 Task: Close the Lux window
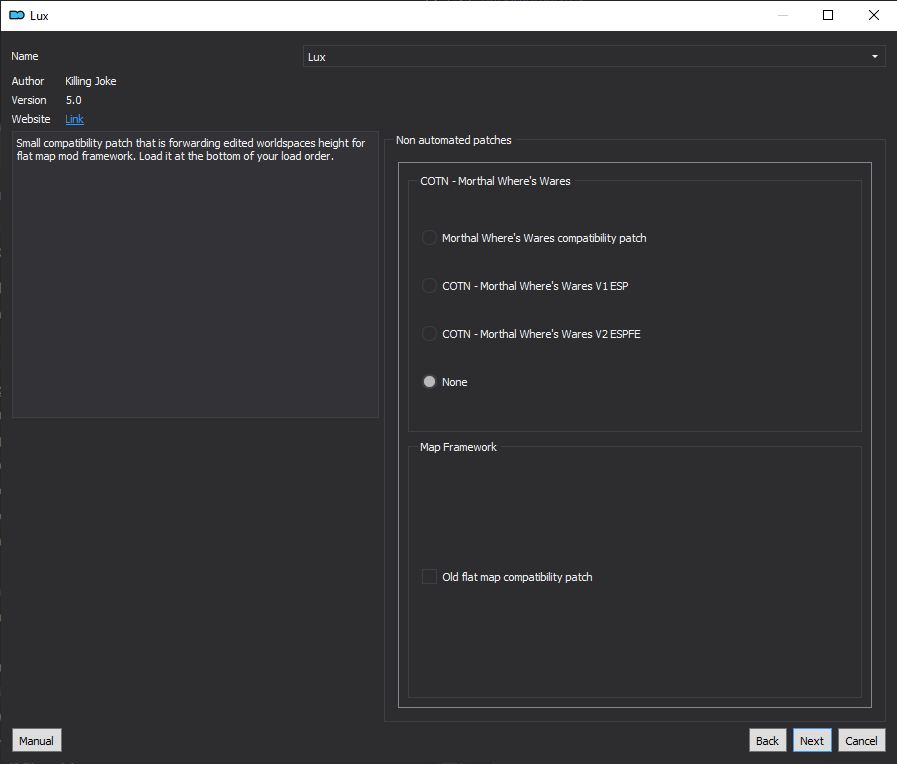(x=874, y=15)
